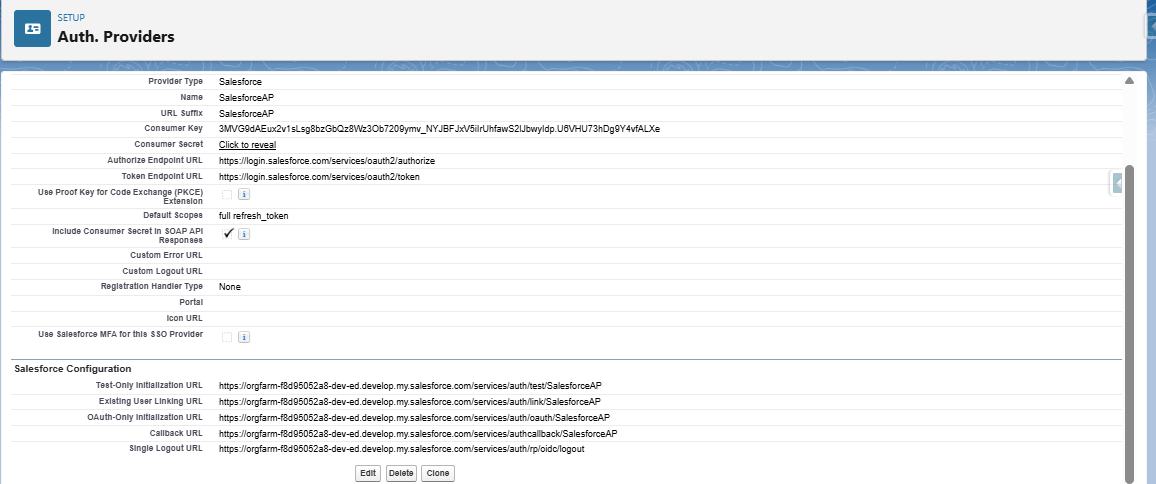Click the Portal field label

(x=191, y=302)
